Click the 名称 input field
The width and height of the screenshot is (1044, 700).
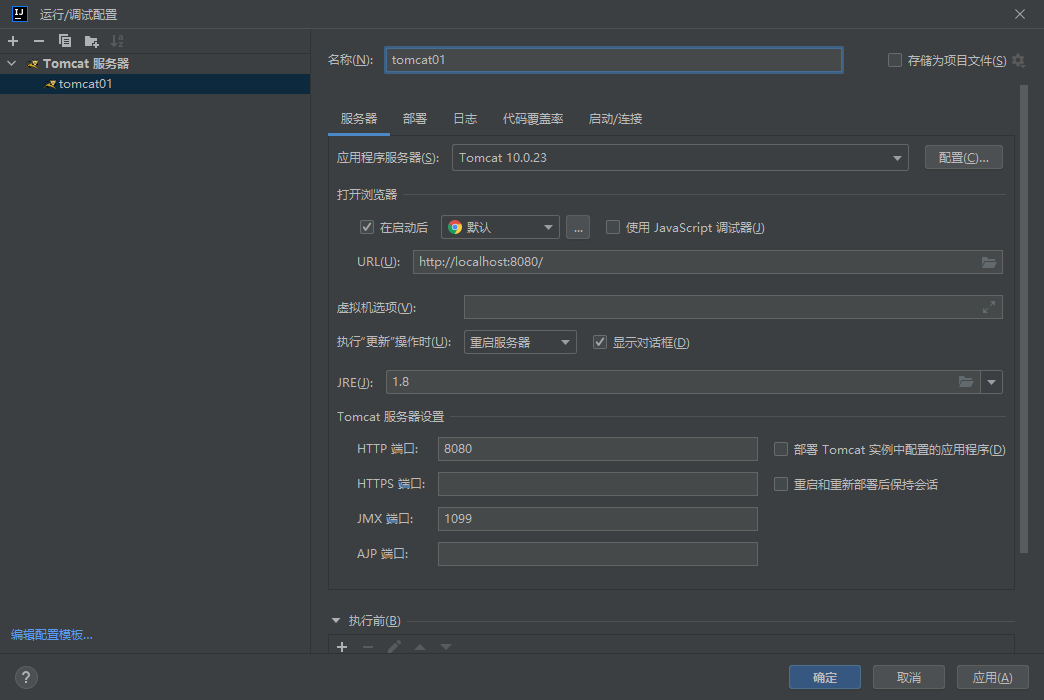pyautogui.click(x=614, y=60)
